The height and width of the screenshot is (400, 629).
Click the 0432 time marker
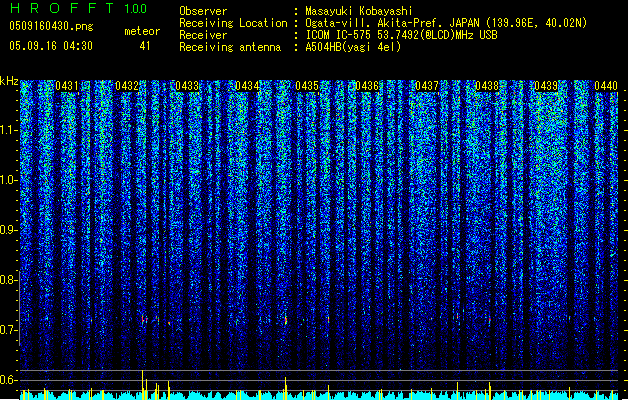pyautogui.click(x=127, y=86)
